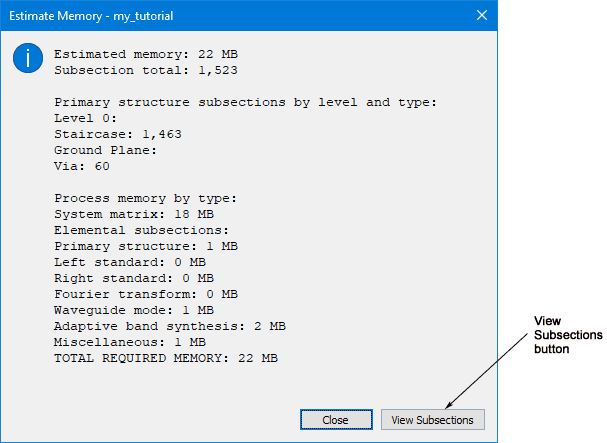
Task: Select the "Subsection total: 1,523" line
Action: click(x=146, y=70)
